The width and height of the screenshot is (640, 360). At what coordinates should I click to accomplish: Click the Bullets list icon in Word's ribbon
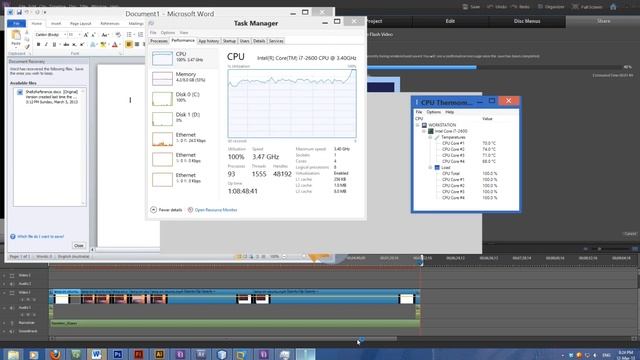pos(129,35)
